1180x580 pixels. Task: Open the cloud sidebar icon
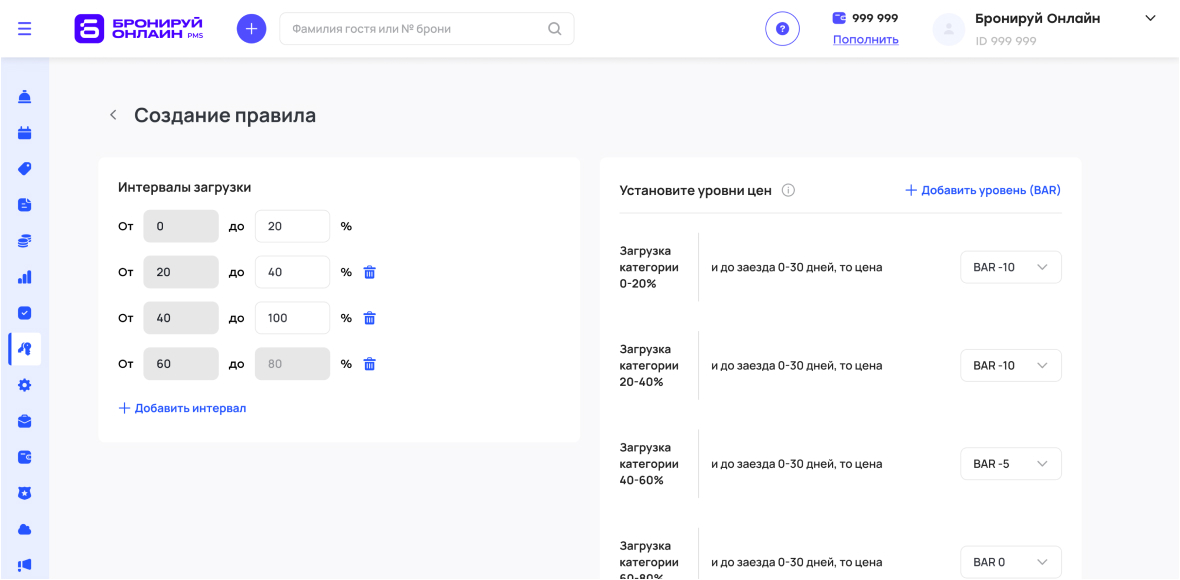25,529
